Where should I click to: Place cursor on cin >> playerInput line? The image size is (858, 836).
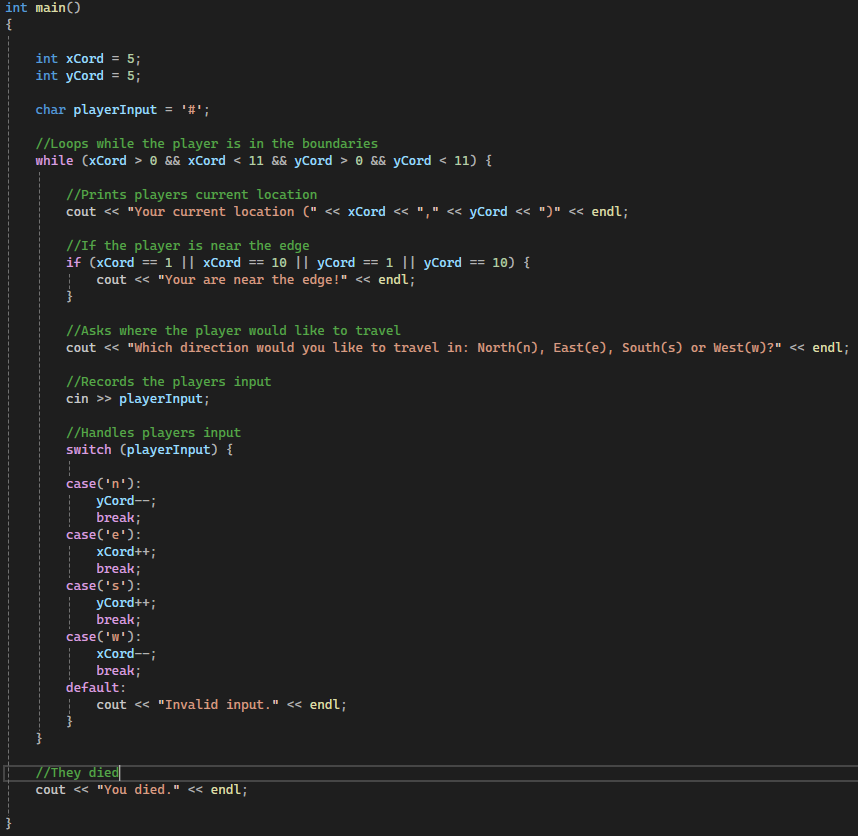138,399
